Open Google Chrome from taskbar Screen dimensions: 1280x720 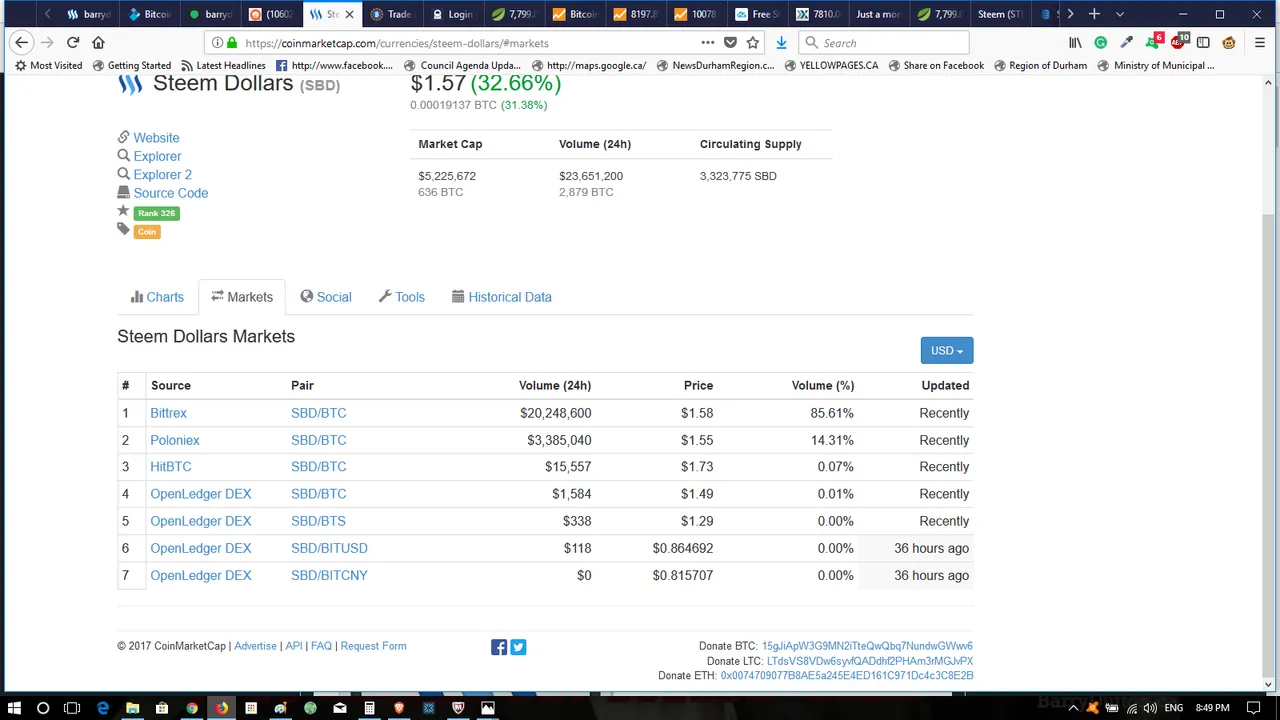[191, 708]
